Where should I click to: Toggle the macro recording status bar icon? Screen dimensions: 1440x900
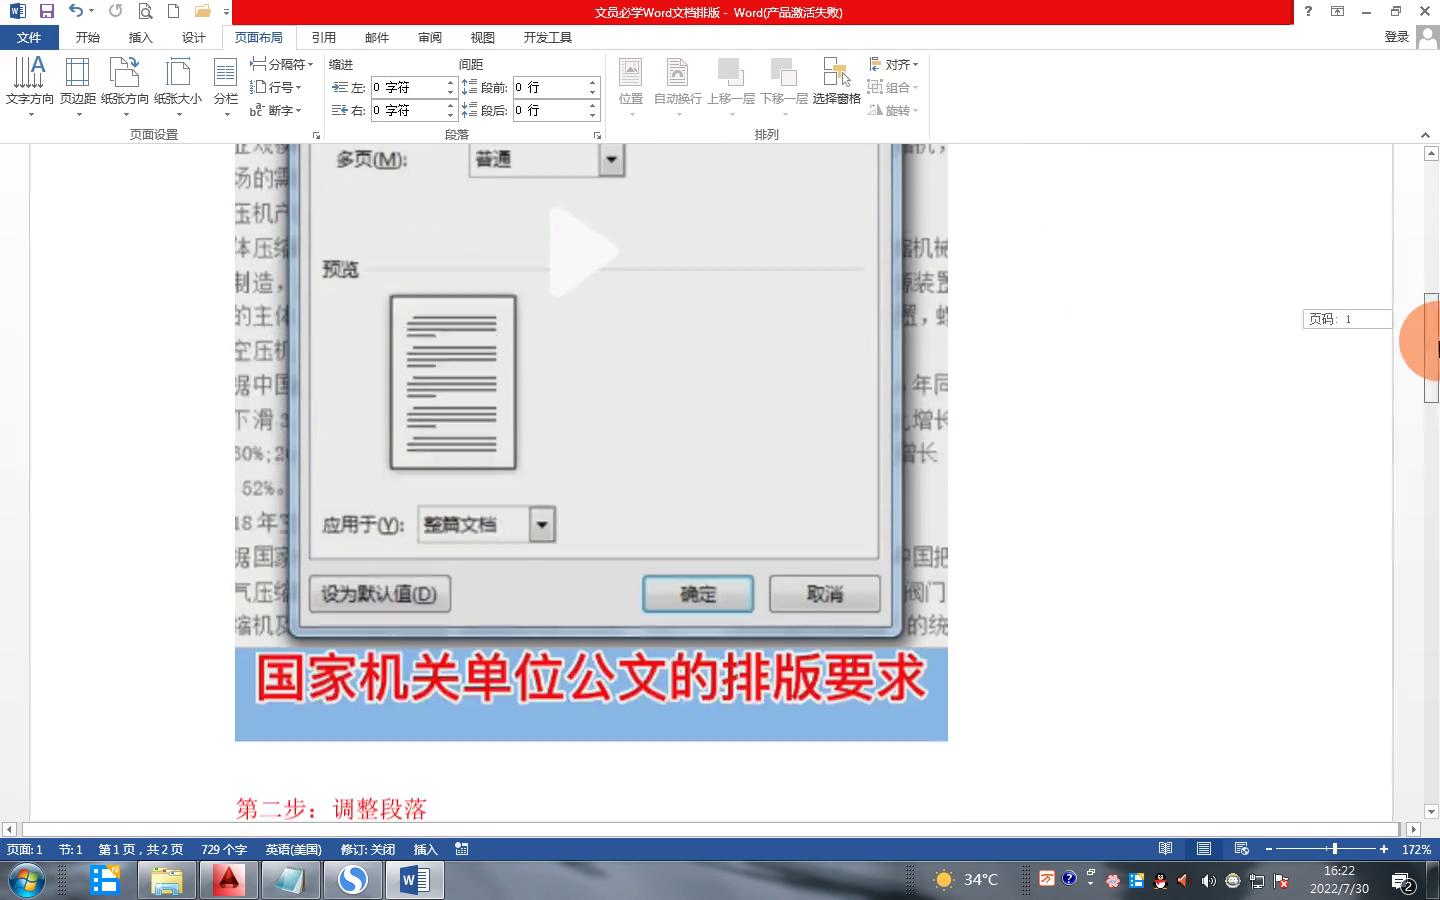click(461, 849)
